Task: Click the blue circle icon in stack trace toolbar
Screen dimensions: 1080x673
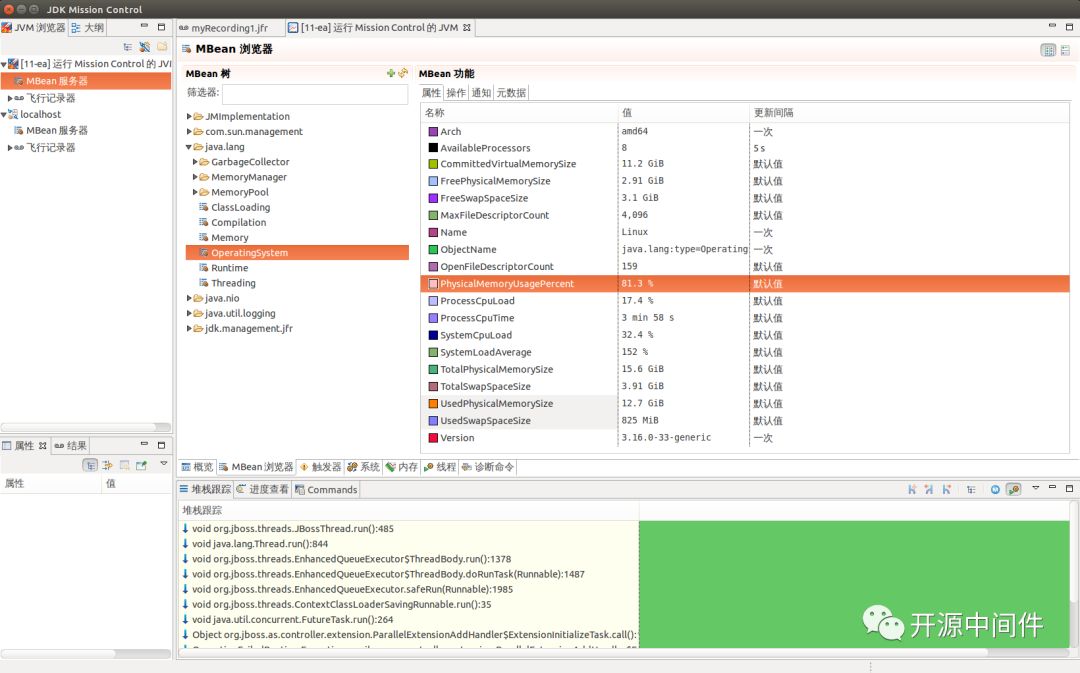Action: pos(995,489)
